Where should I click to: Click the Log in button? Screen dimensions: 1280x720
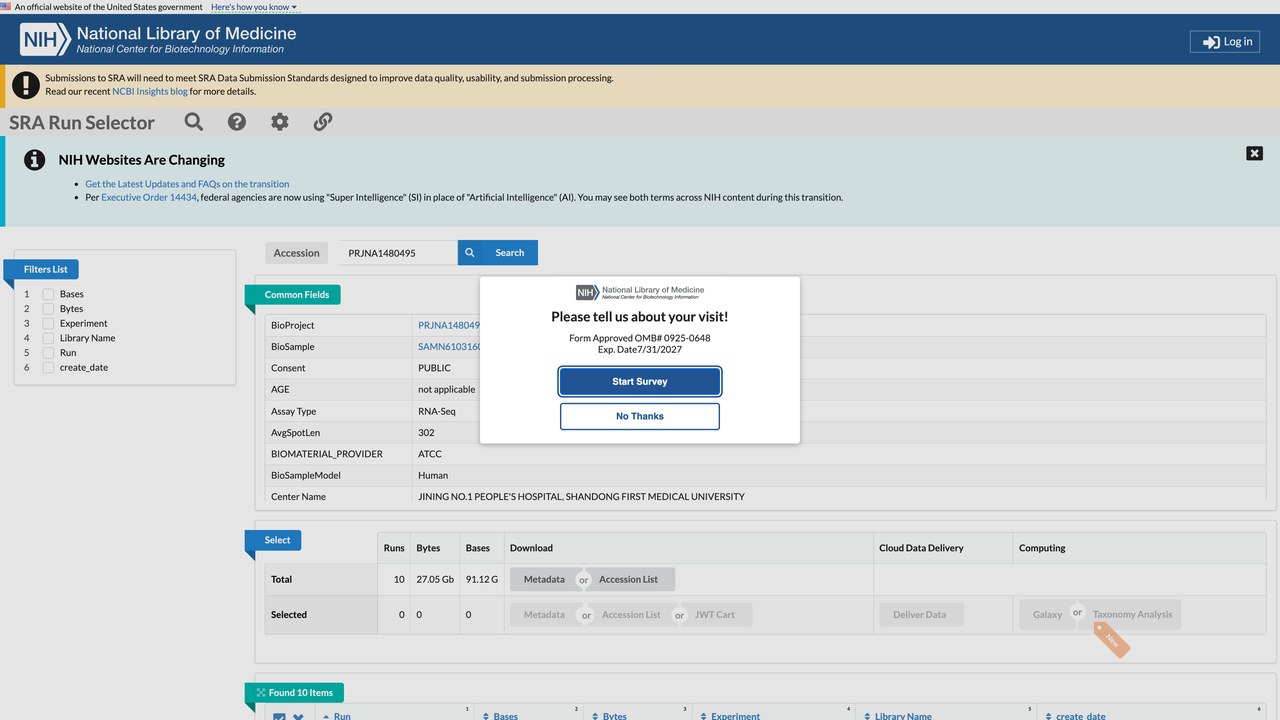point(1225,41)
